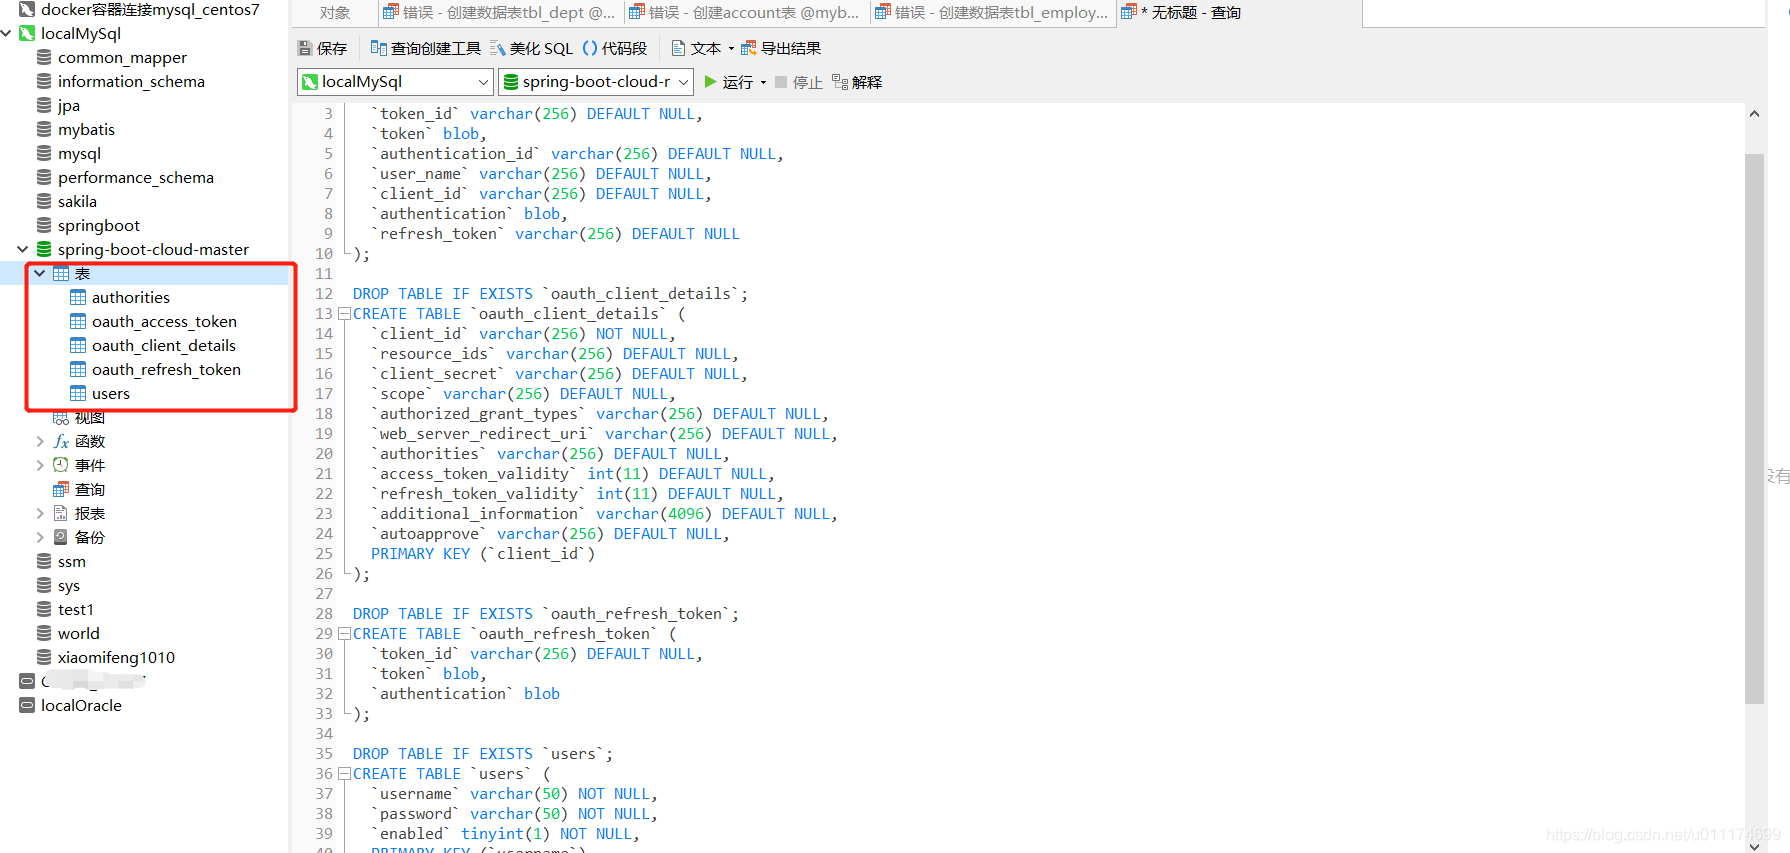This screenshot has height=853, width=1790.
Task: Open the code snippet tool
Action: click(614, 48)
